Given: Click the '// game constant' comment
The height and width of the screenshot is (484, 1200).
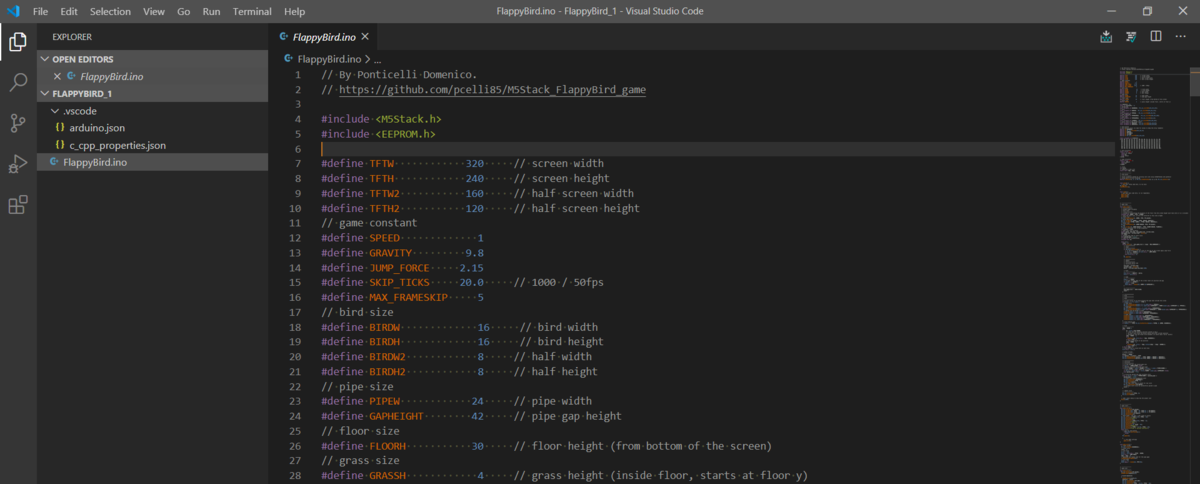Looking at the screenshot, I should [x=369, y=223].
